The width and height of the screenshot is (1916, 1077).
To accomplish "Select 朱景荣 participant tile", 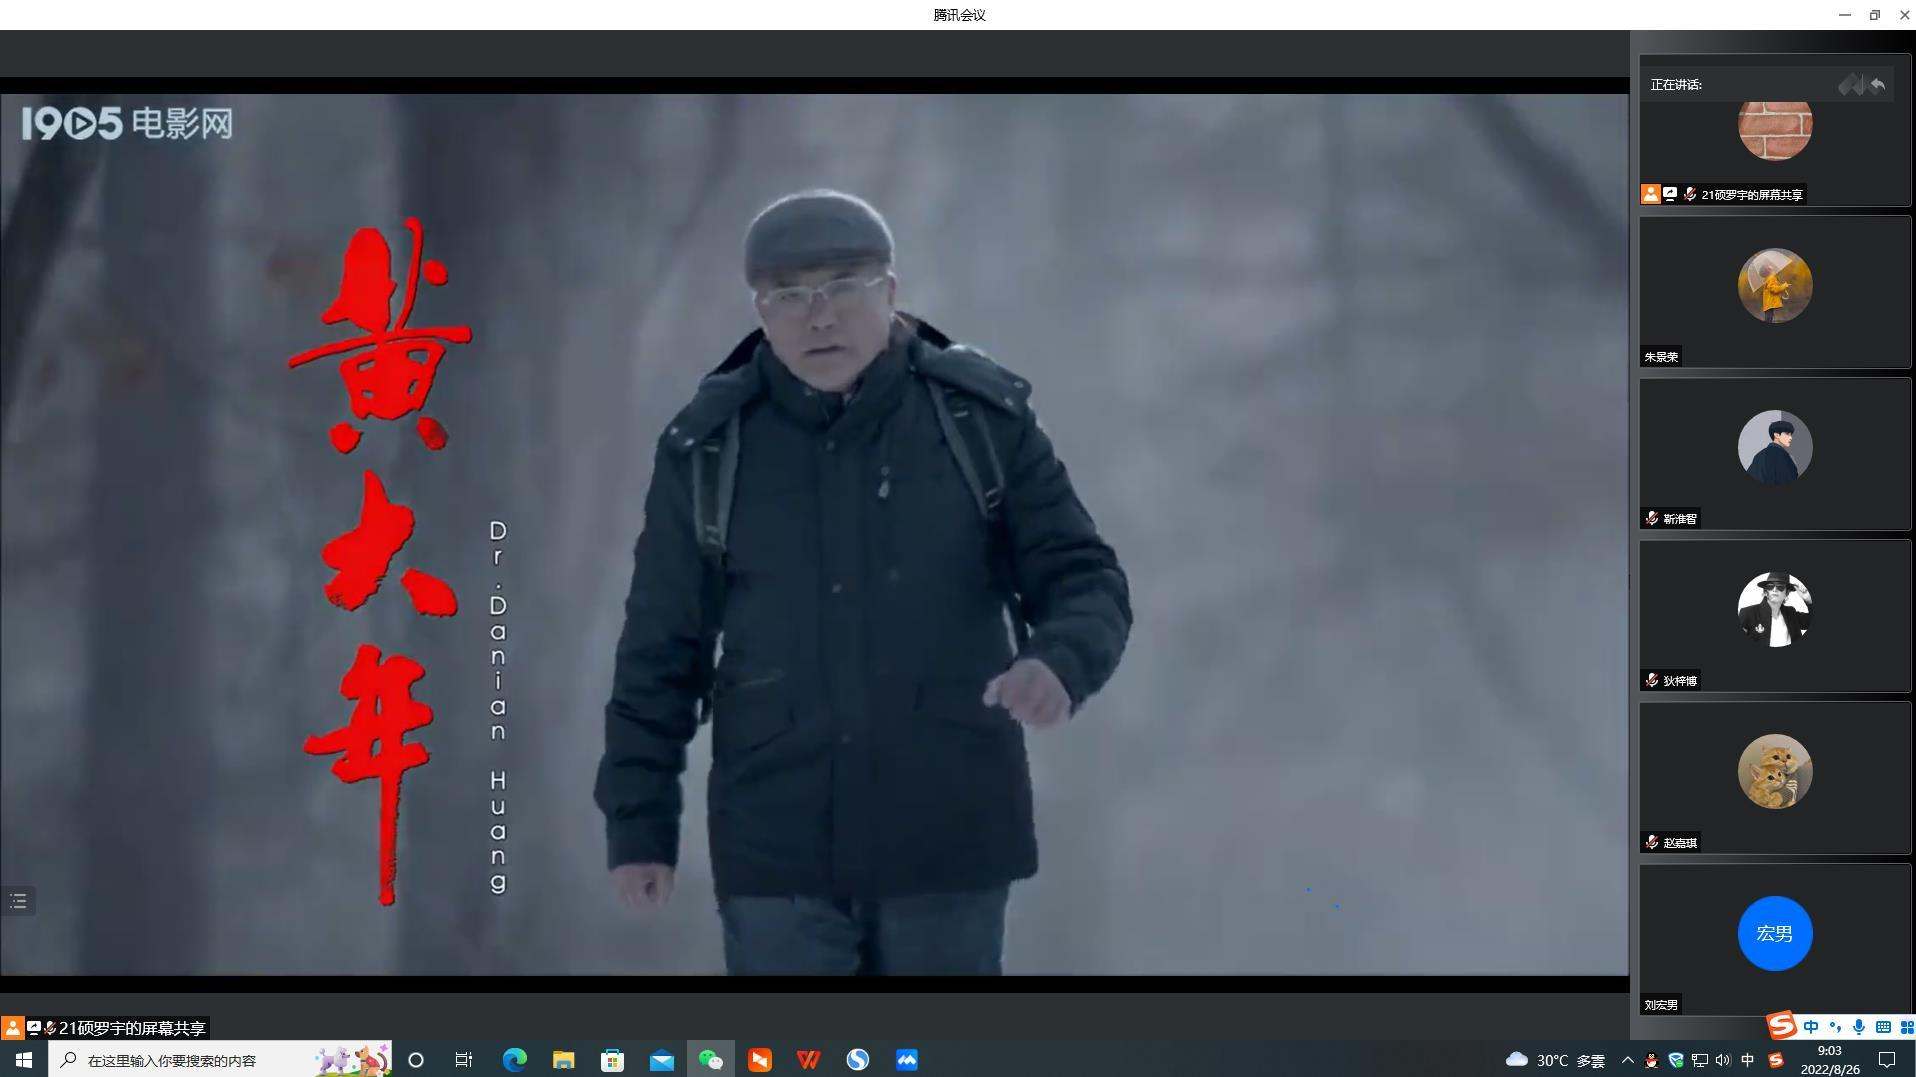I will 1774,291.
